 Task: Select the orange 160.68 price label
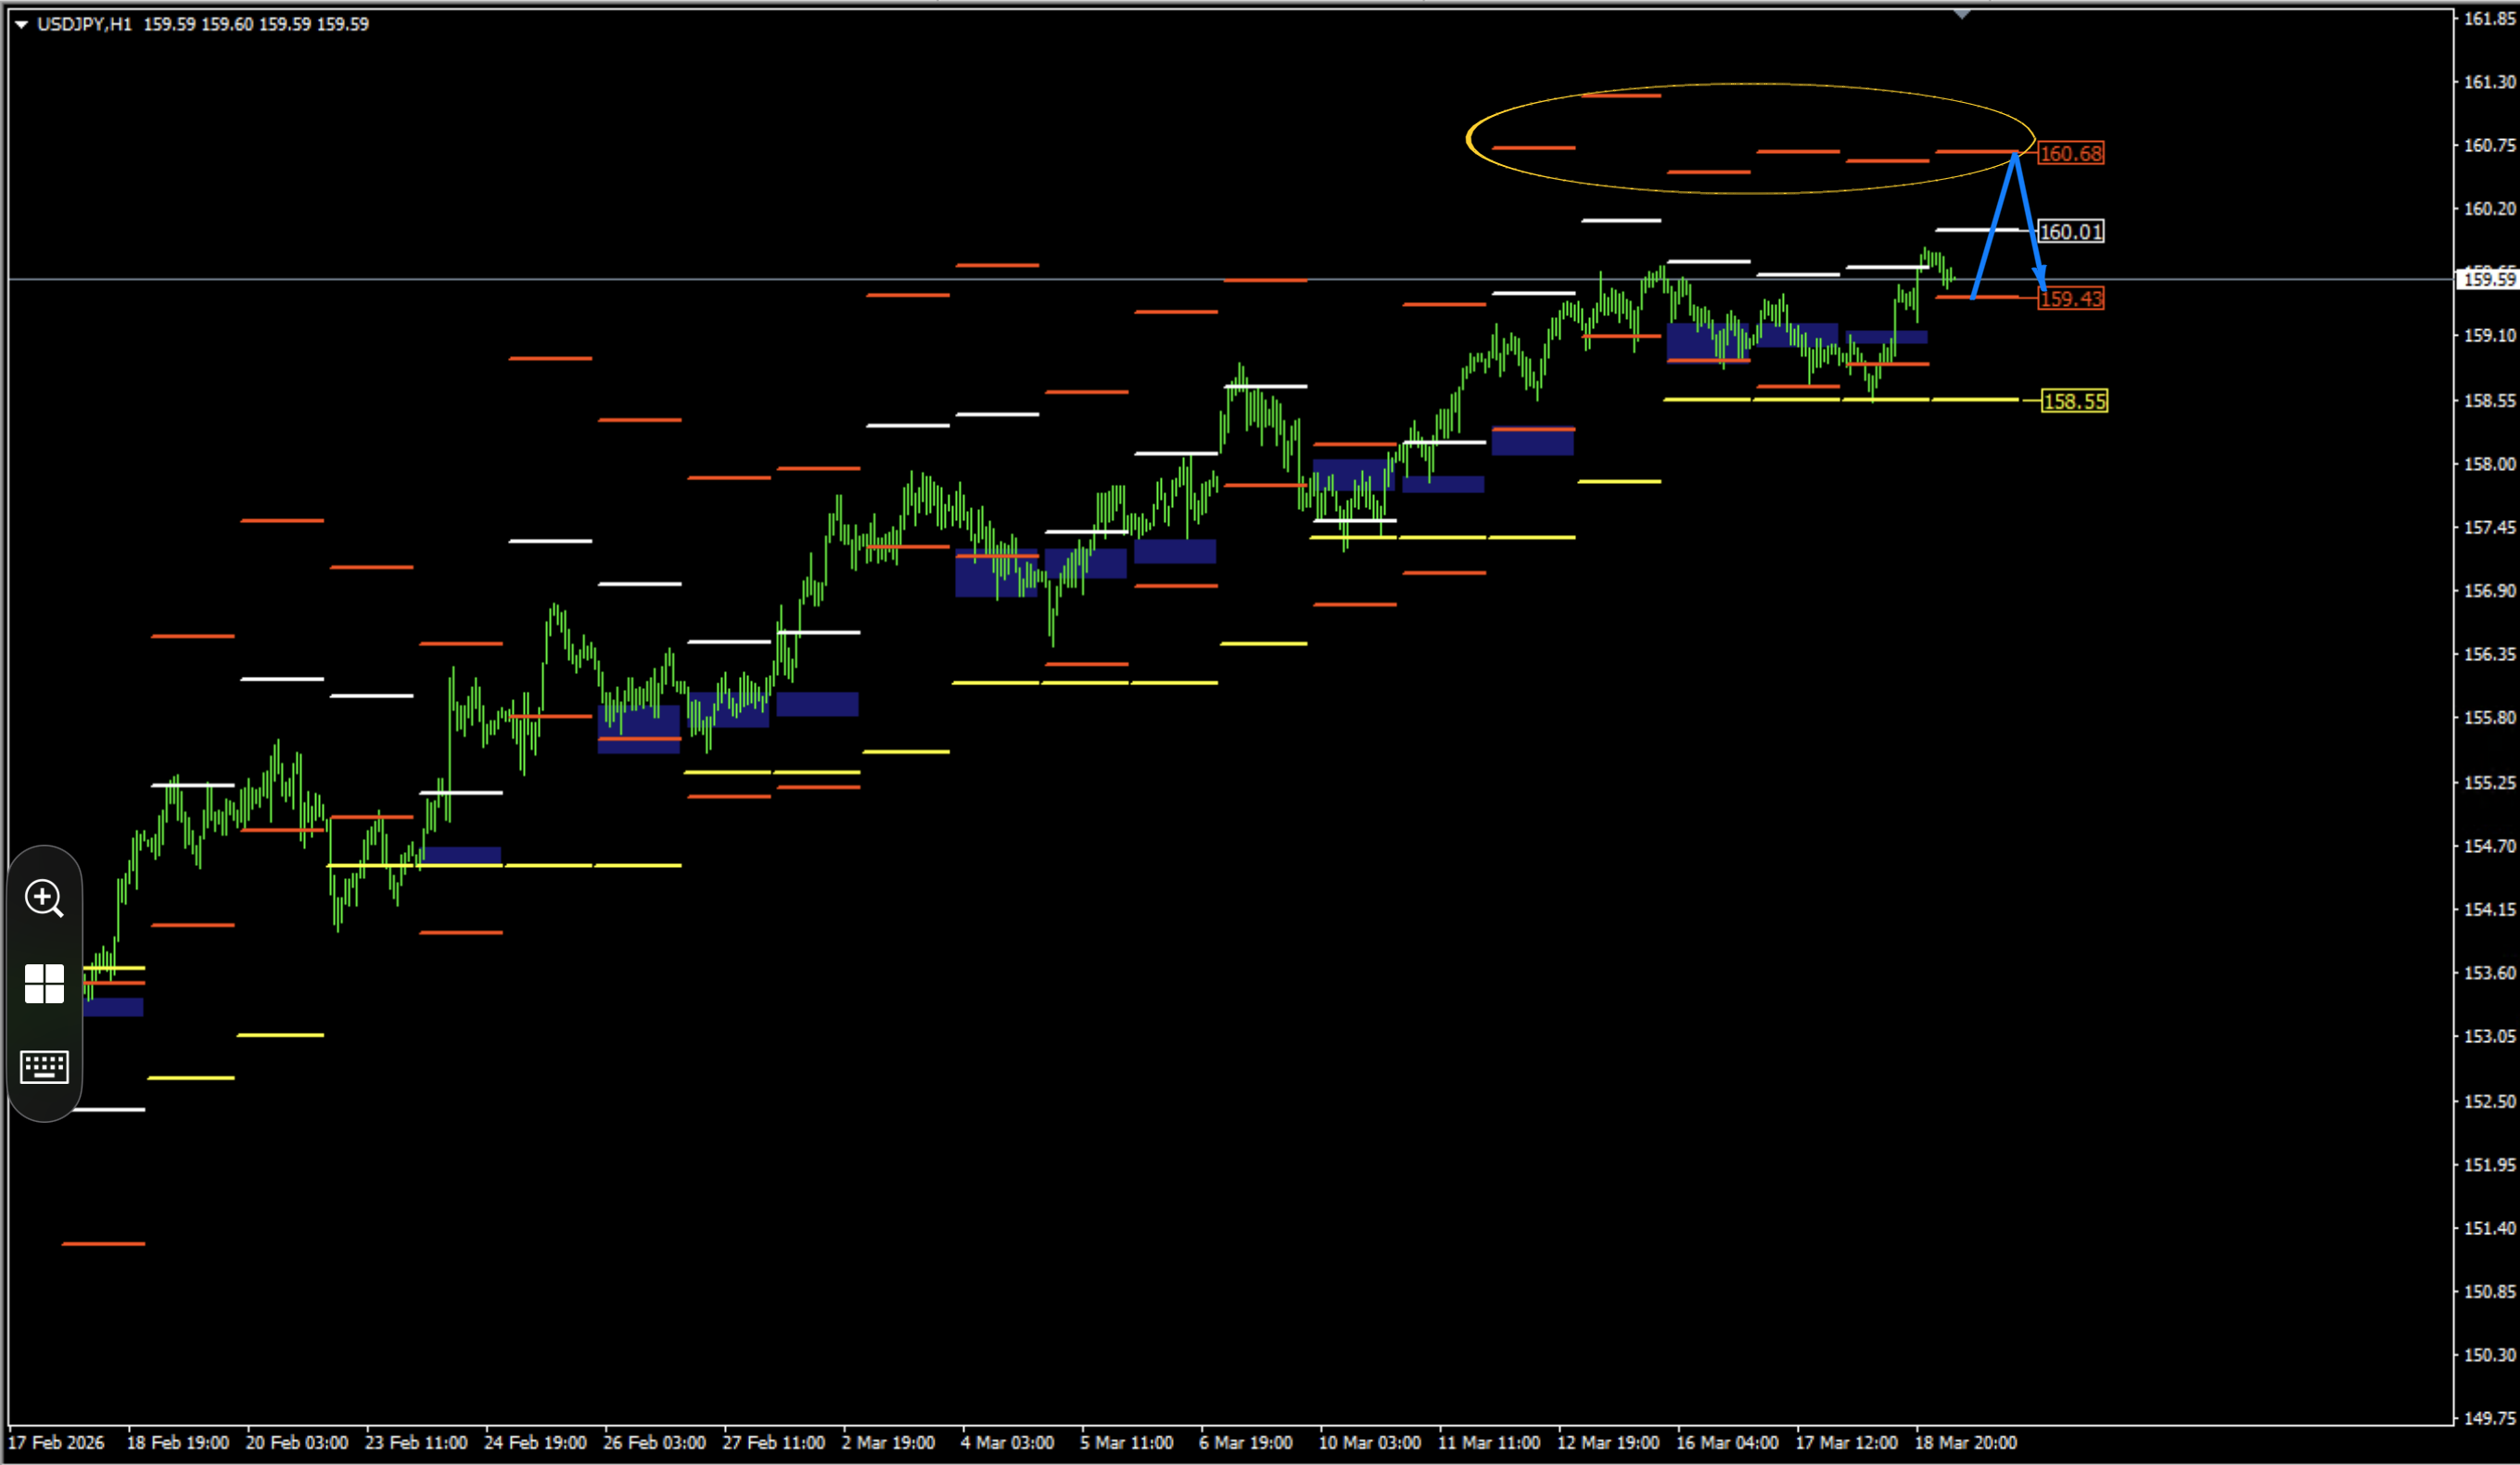pyautogui.click(x=2071, y=153)
